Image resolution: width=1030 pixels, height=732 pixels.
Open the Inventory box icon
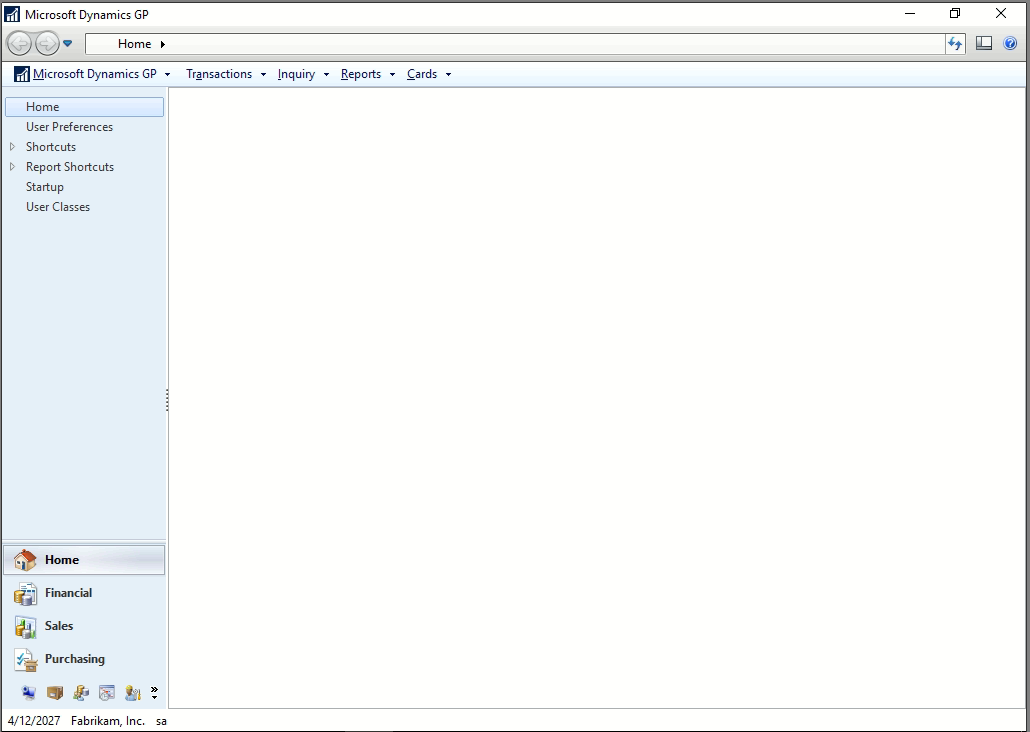point(55,693)
